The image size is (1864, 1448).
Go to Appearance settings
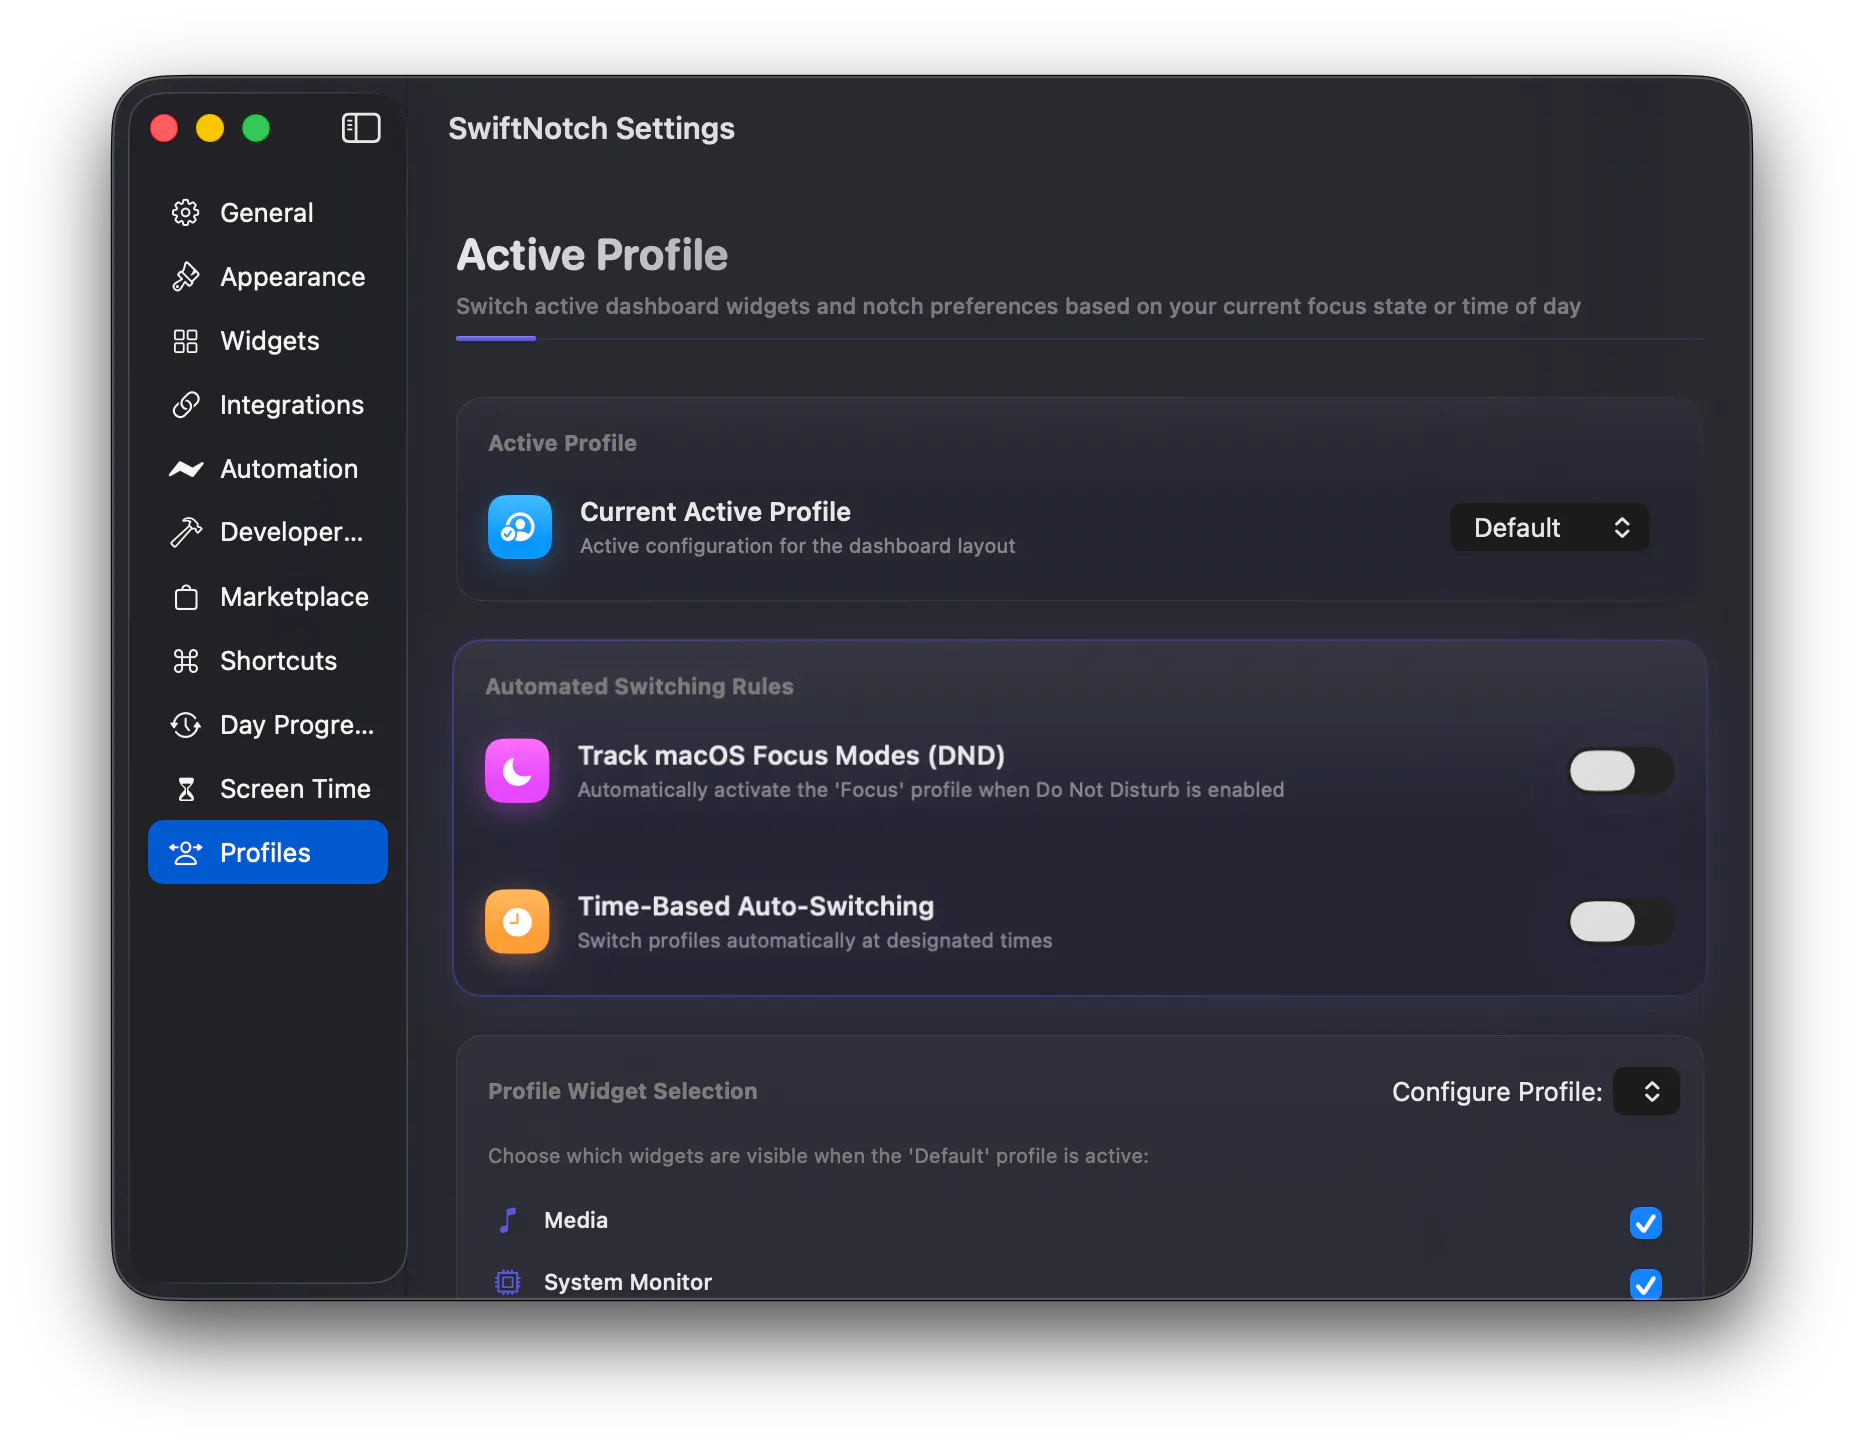(x=268, y=277)
